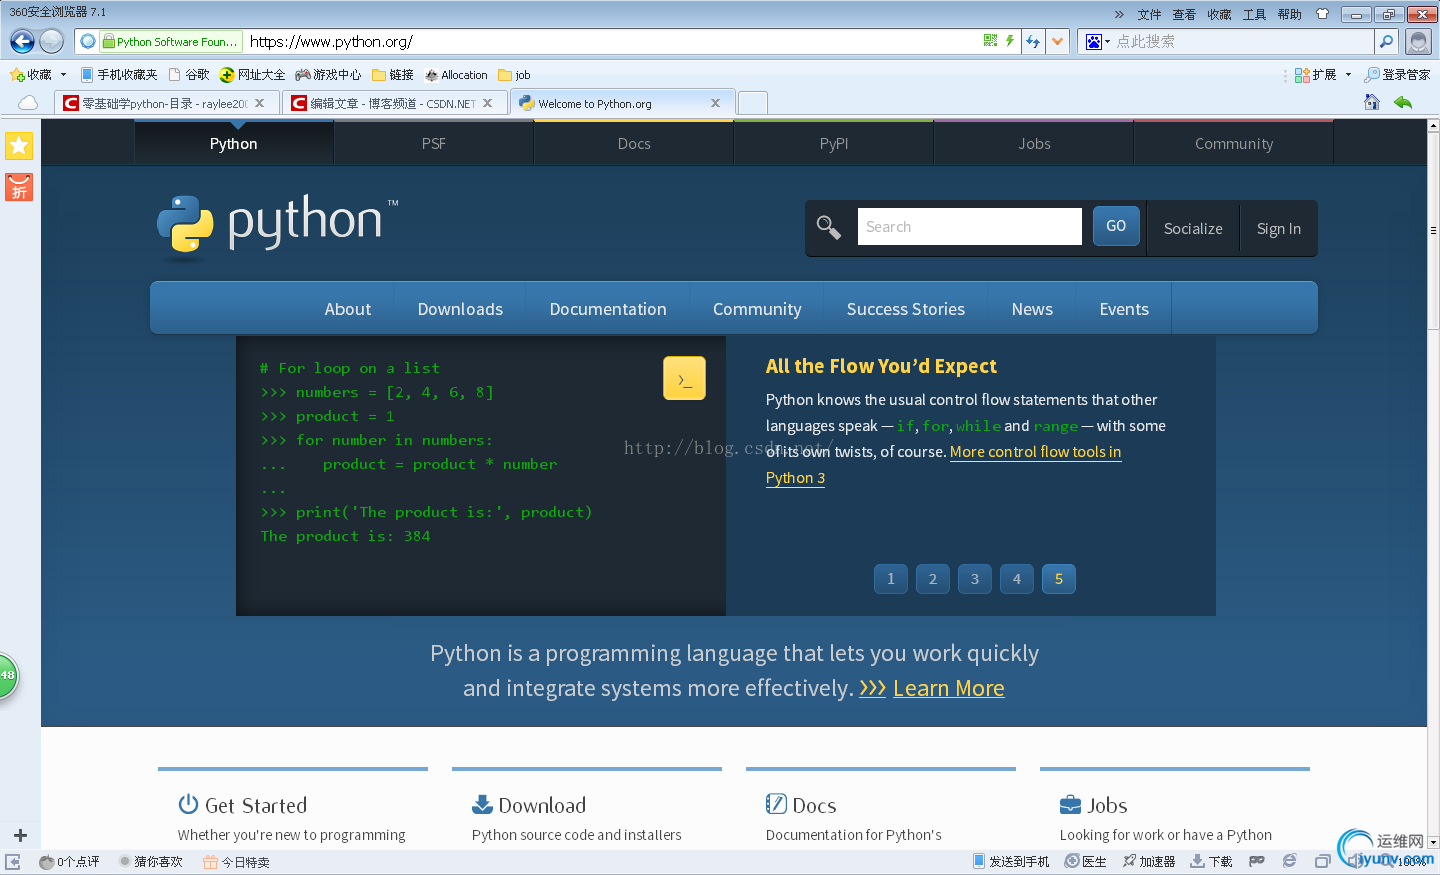Image resolution: width=1440 pixels, height=875 pixels.
Task: Click the red 折 discount sidebar icon
Action: coord(19,187)
